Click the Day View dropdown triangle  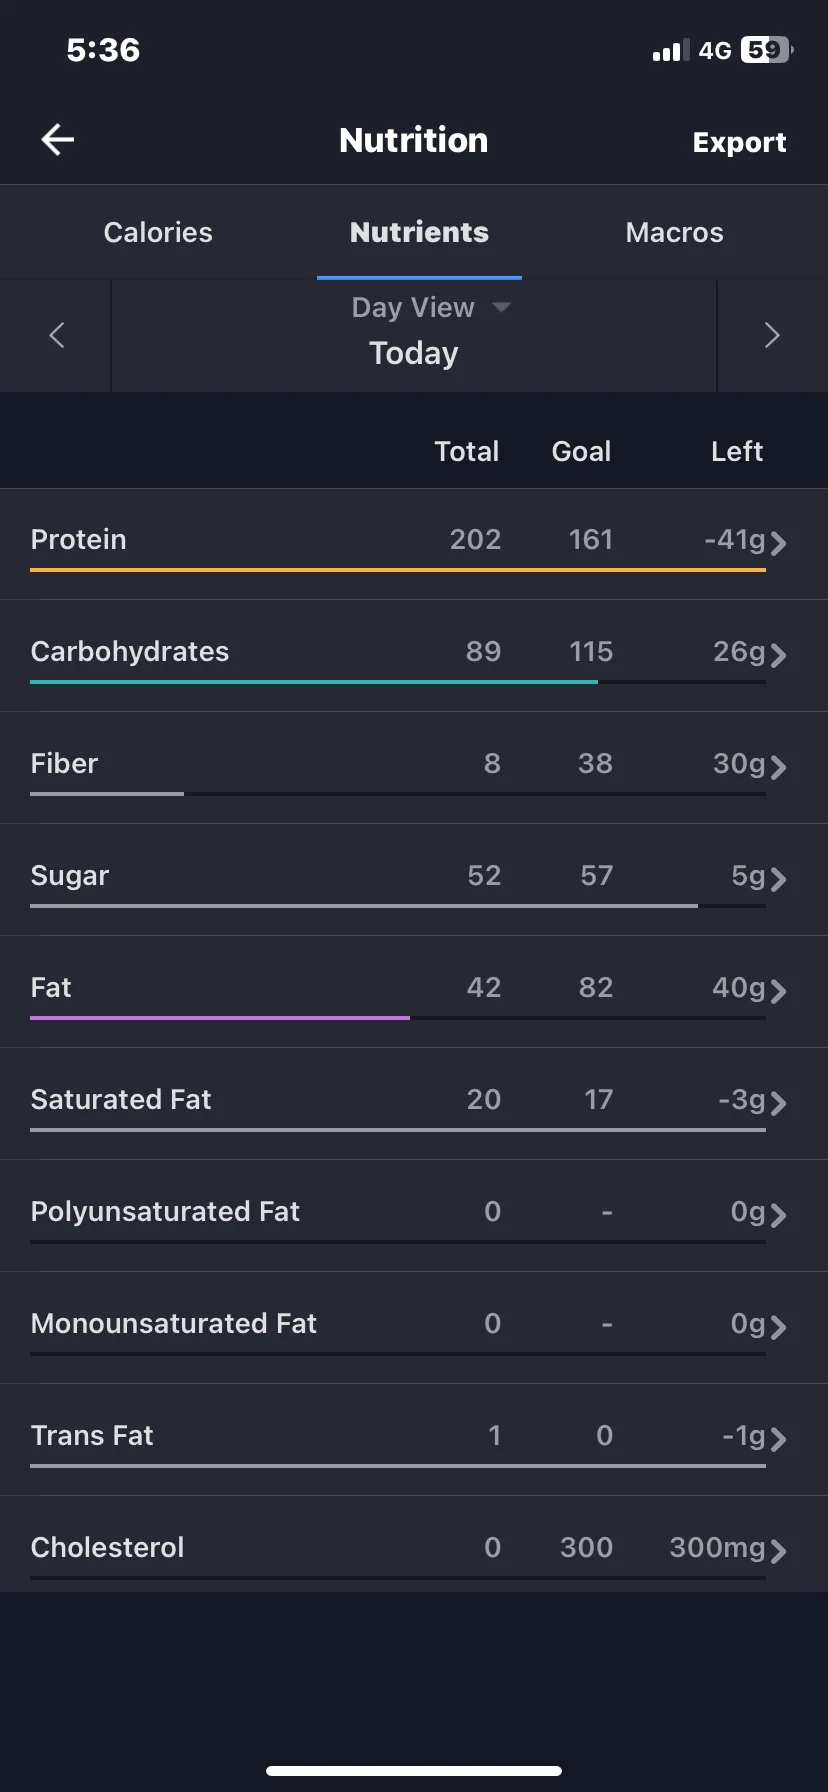[x=502, y=307]
